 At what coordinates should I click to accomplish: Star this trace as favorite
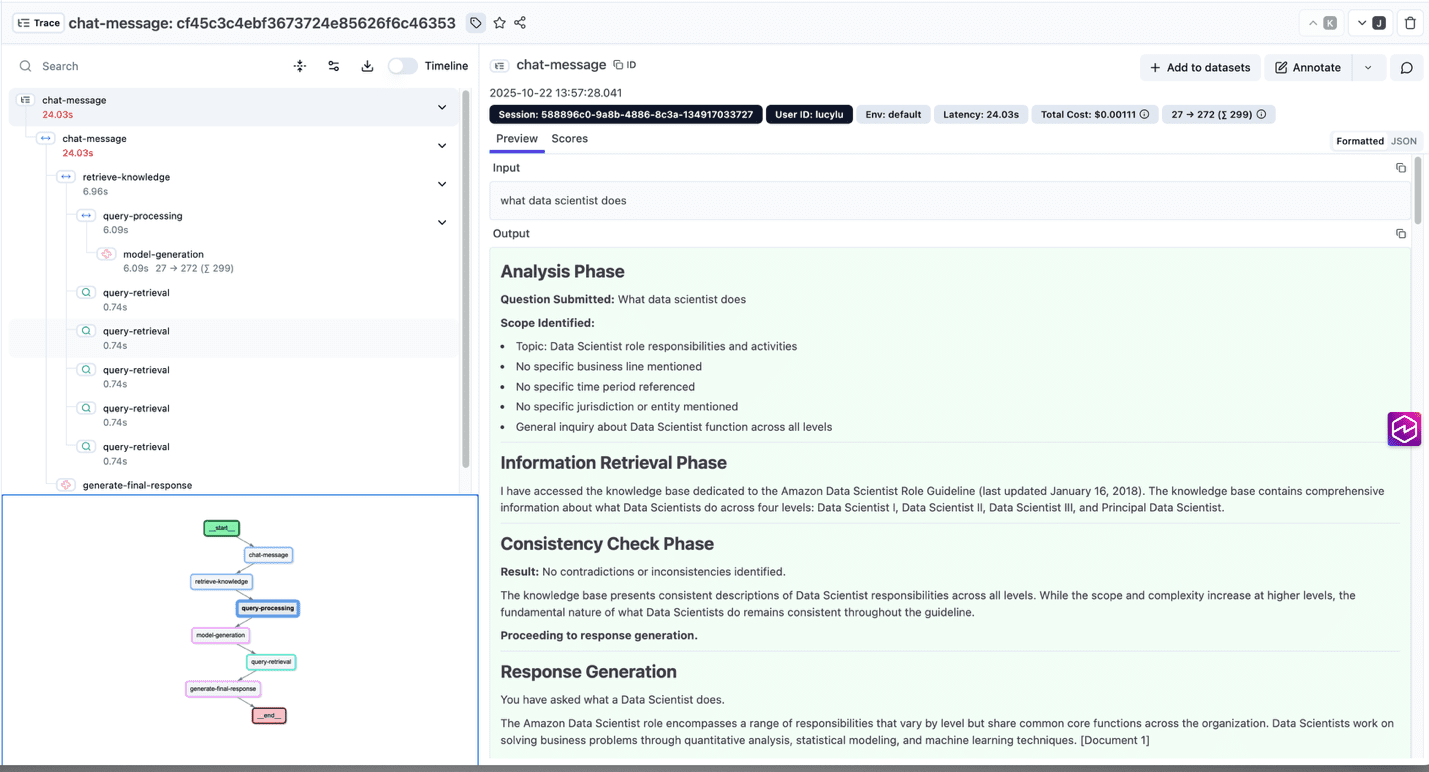(x=500, y=23)
